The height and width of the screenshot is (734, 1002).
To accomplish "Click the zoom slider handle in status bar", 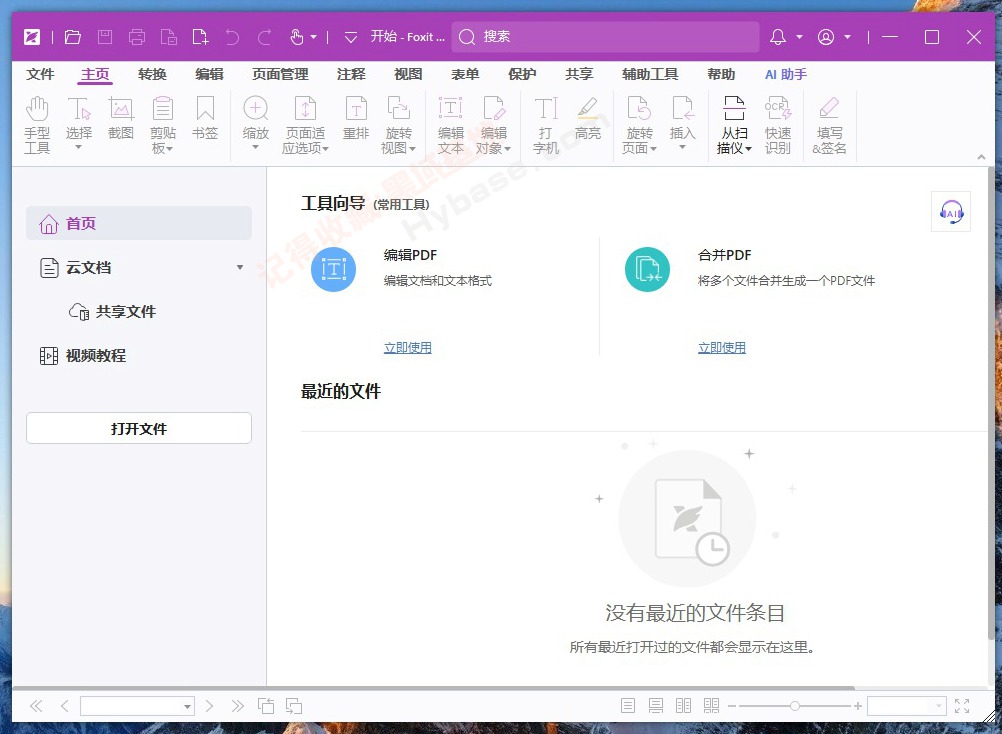I will point(794,706).
